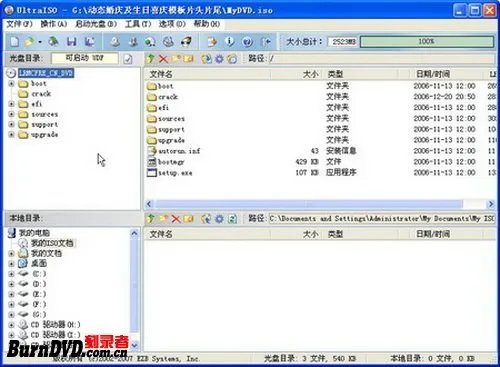Open the dropdown arrow beside Open icon
This screenshot has height=367, width=500.
point(40,42)
